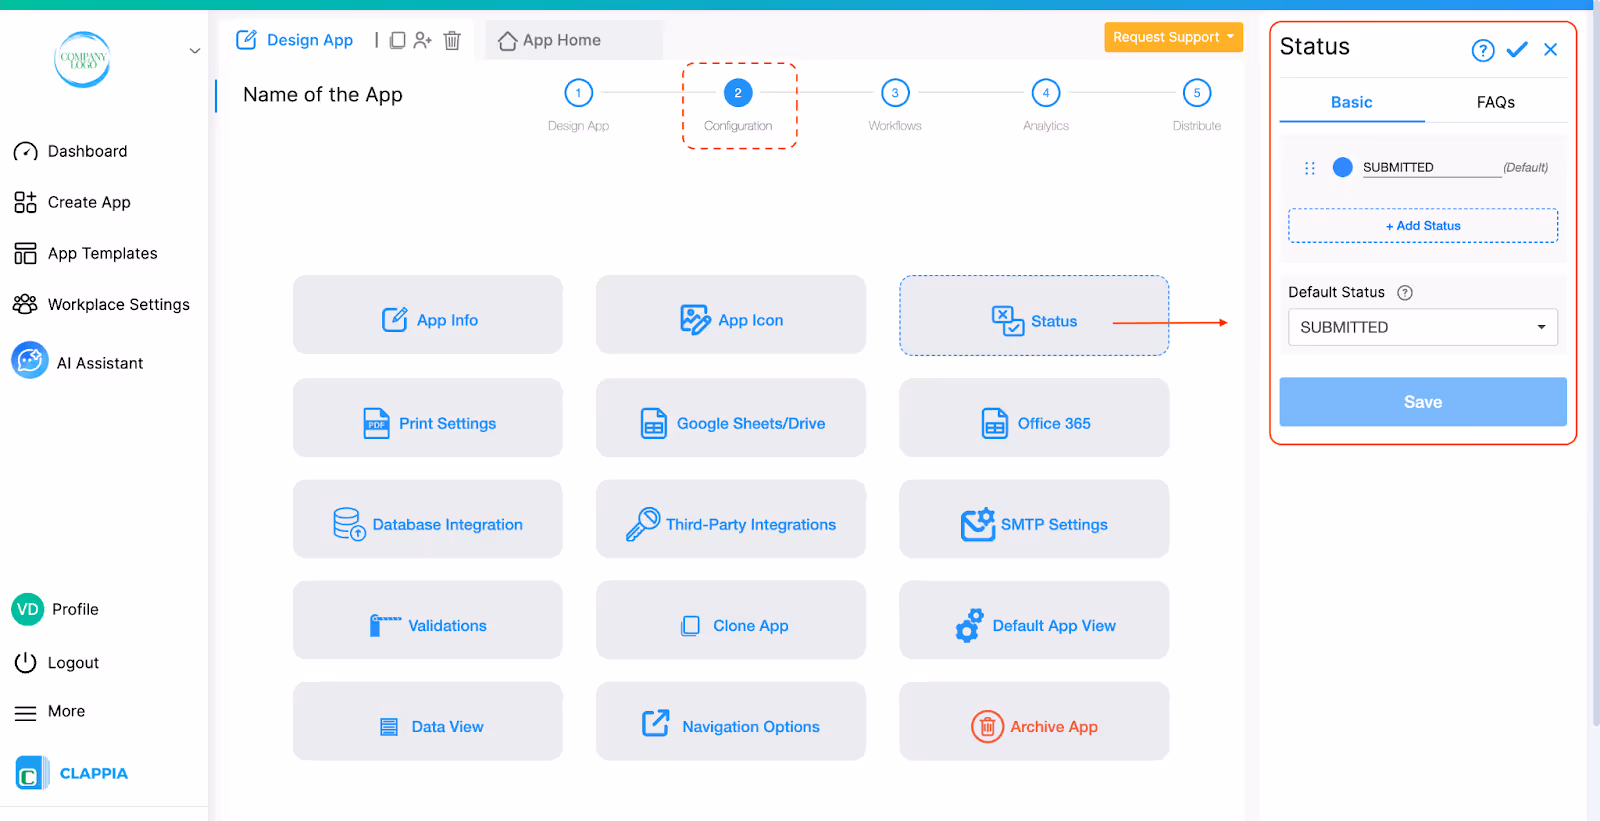1600x821 pixels.
Task: Switch to the FAQs tab
Action: coord(1496,102)
